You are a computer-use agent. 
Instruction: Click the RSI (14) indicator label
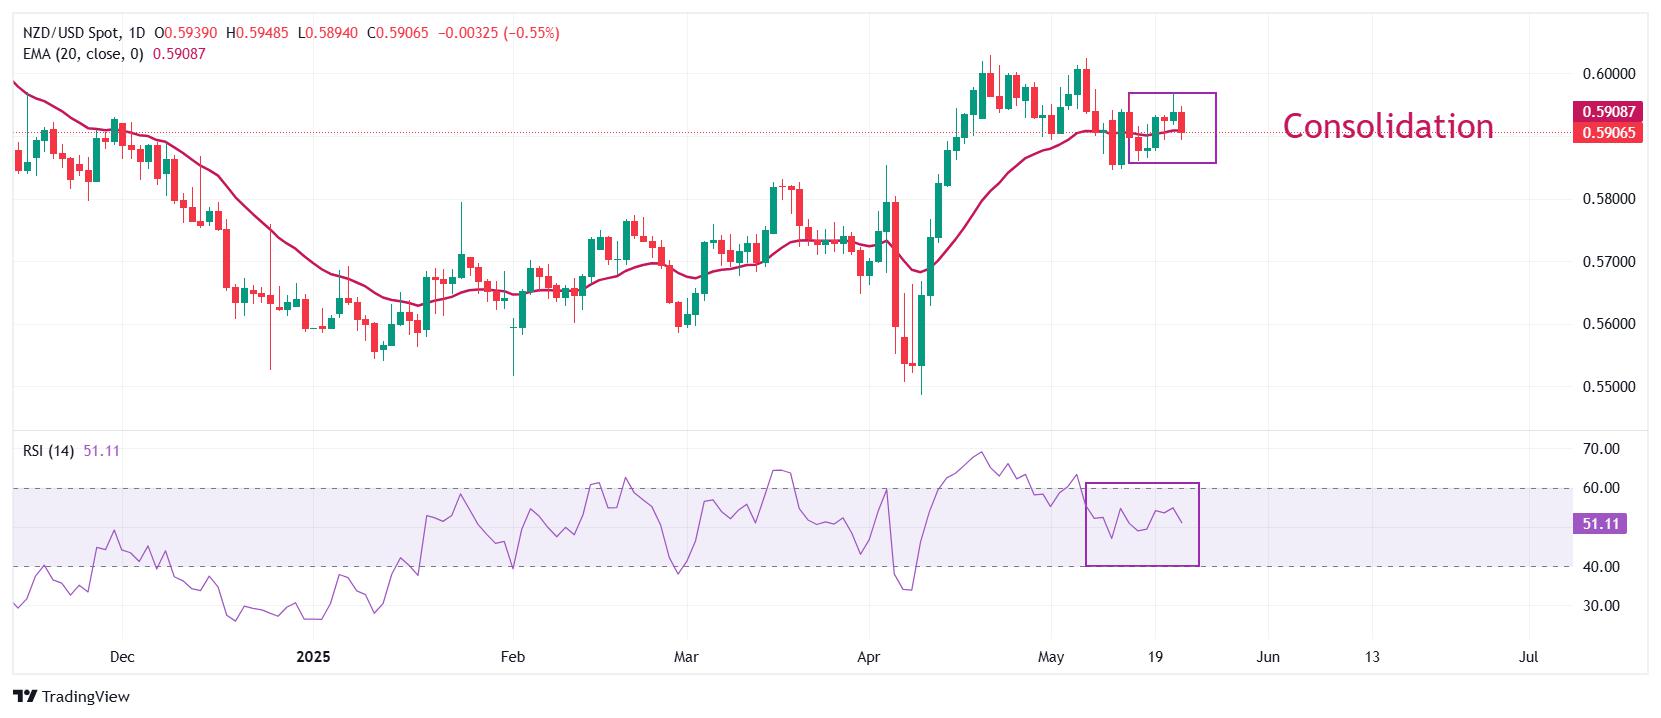point(49,451)
